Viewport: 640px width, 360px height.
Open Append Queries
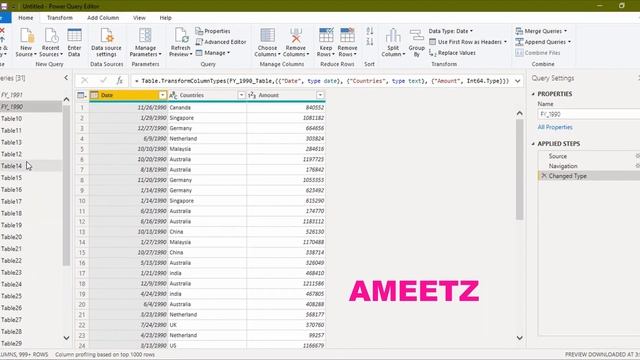pos(543,42)
